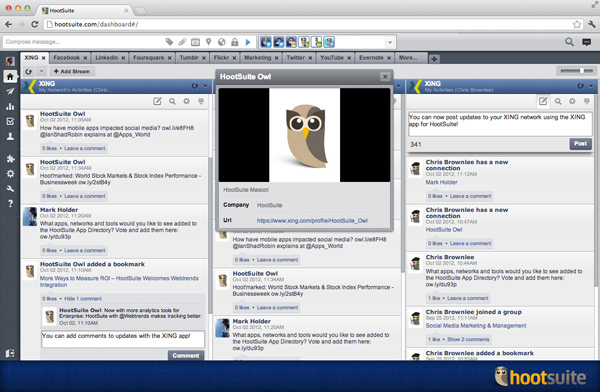Viewport: 600px width, 392px height.
Task: Click the location pin icon
Action: pos(209,42)
